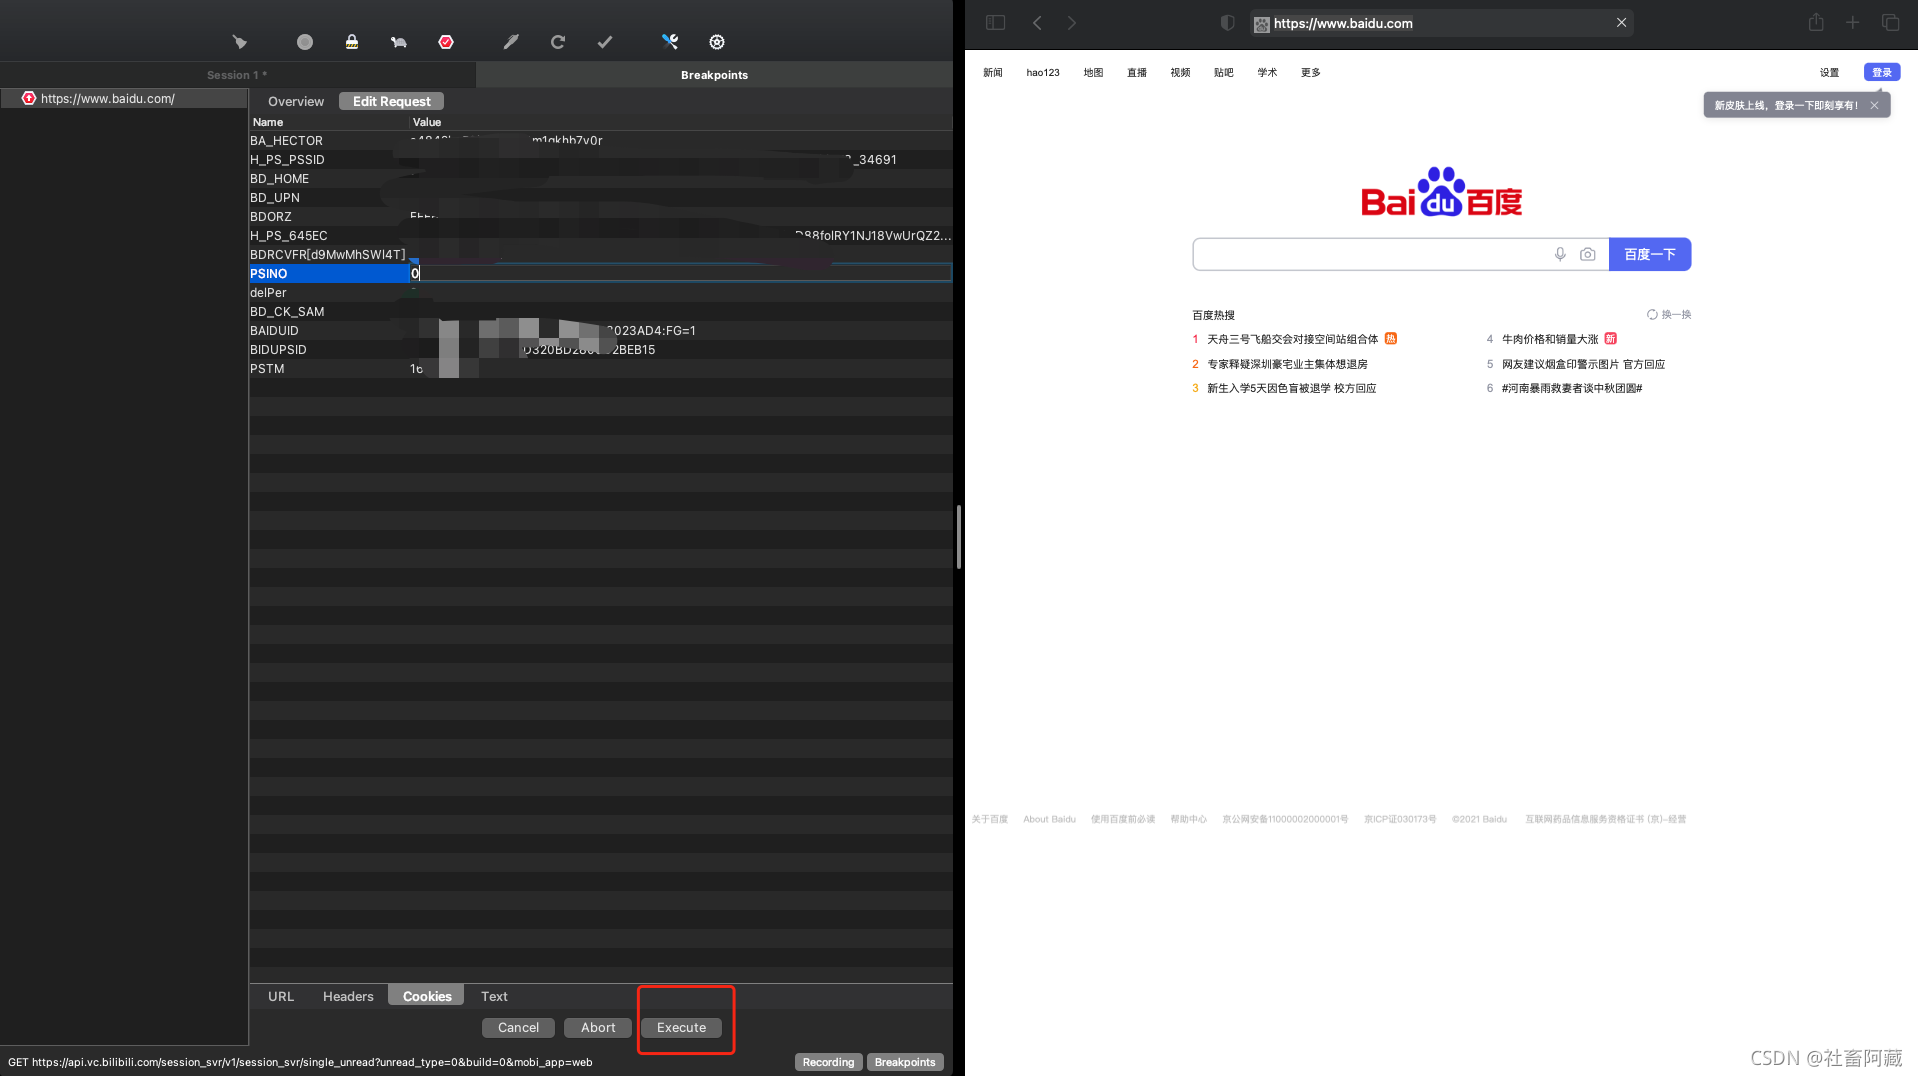Execute the edited request
This screenshot has width=1918, height=1076.
(681, 1027)
